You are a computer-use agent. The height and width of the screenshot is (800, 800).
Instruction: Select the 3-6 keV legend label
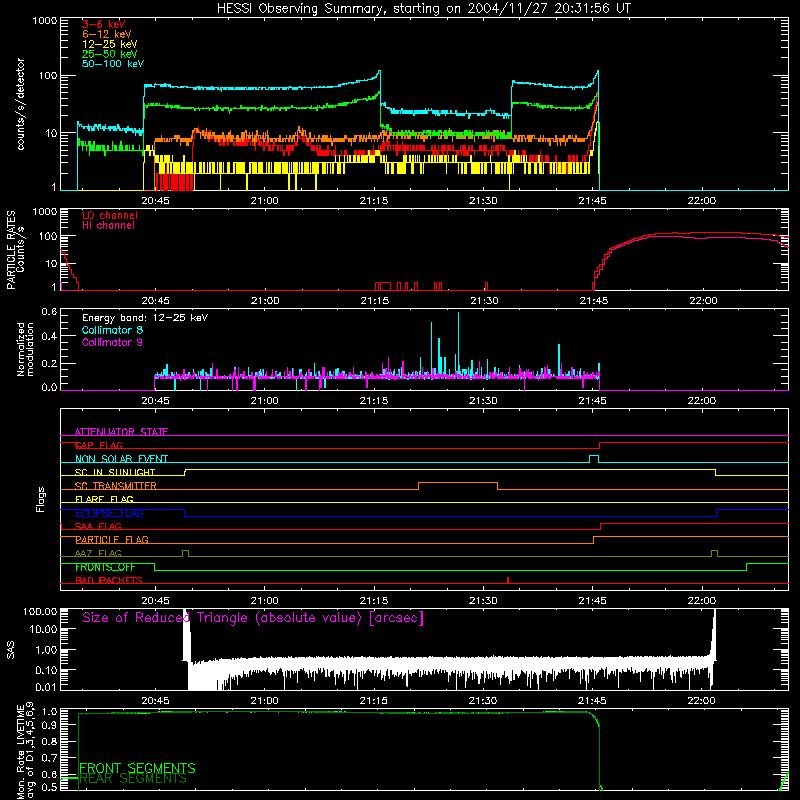[104, 24]
